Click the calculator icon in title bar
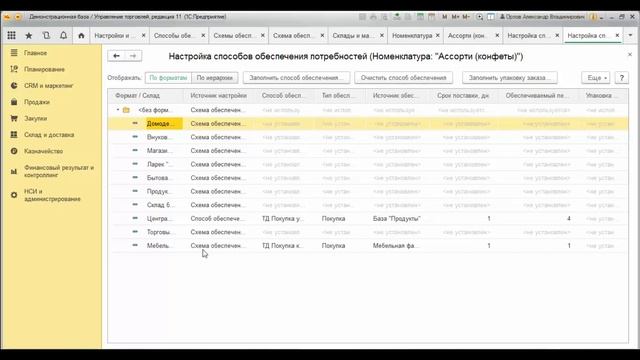The width and height of the screenshot is (640, 360). (x=420, y=17)
